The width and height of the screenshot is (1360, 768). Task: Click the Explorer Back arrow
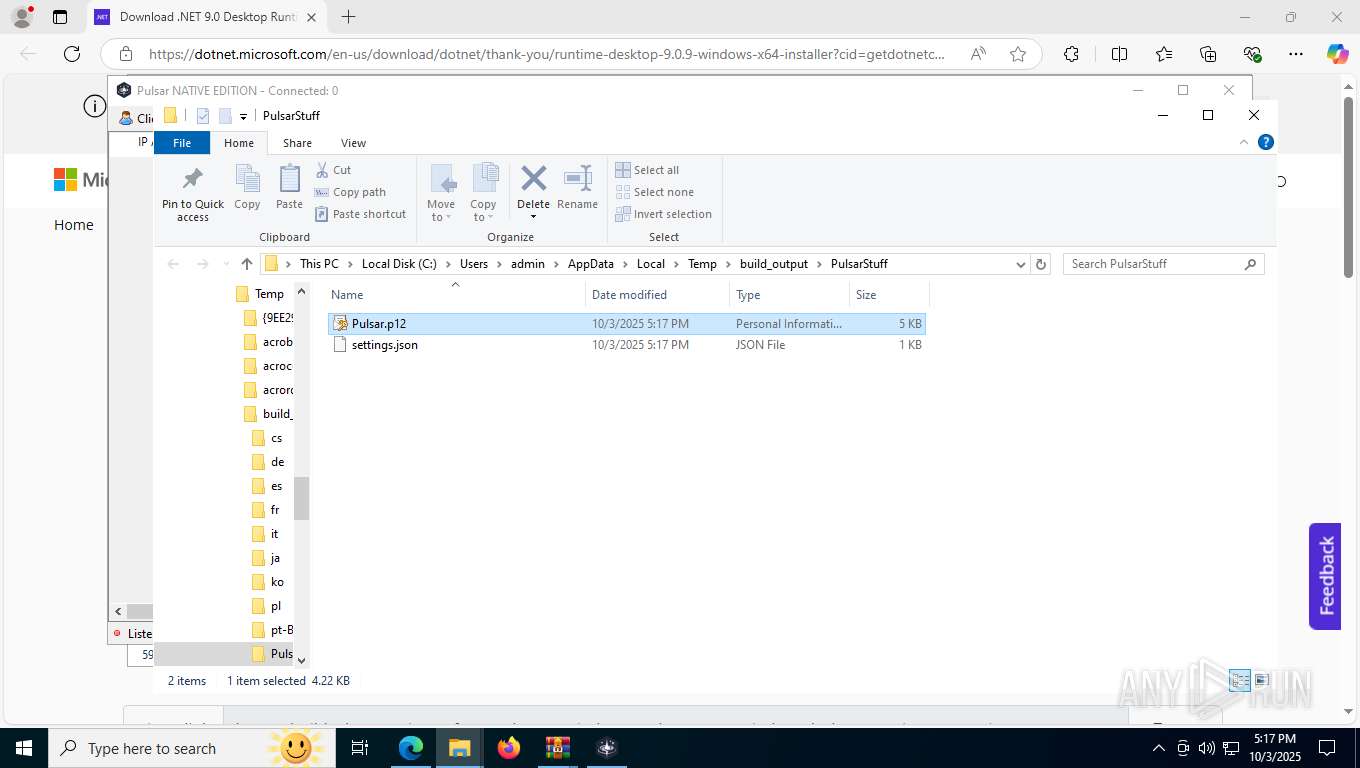click(x=173, y=264)
